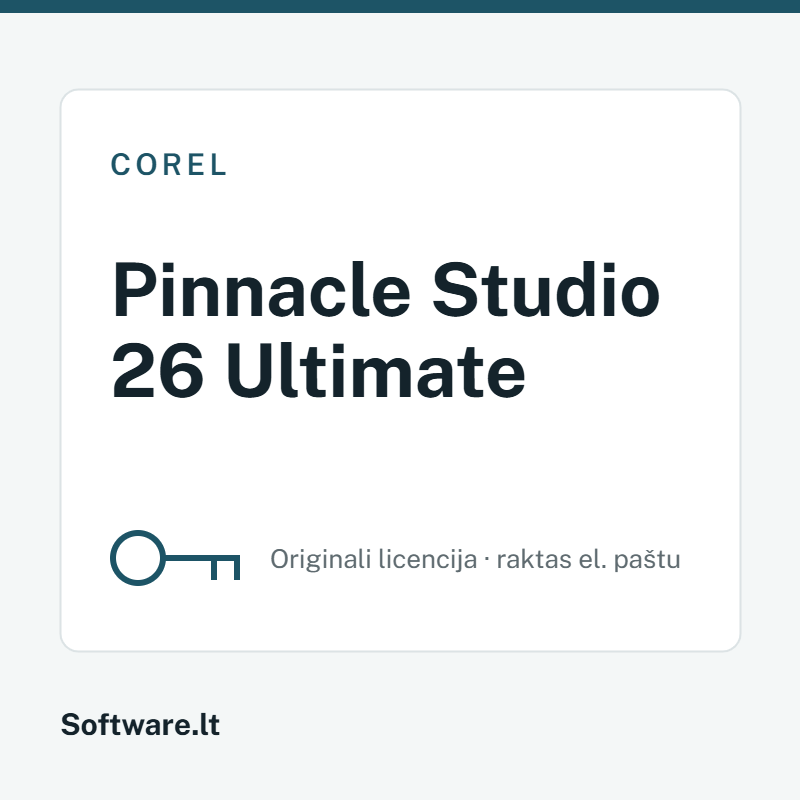Select the Pinnacle Studio 26 Ultimate title
The width and height of the screenshot is (800, 800).
[385, 330]
